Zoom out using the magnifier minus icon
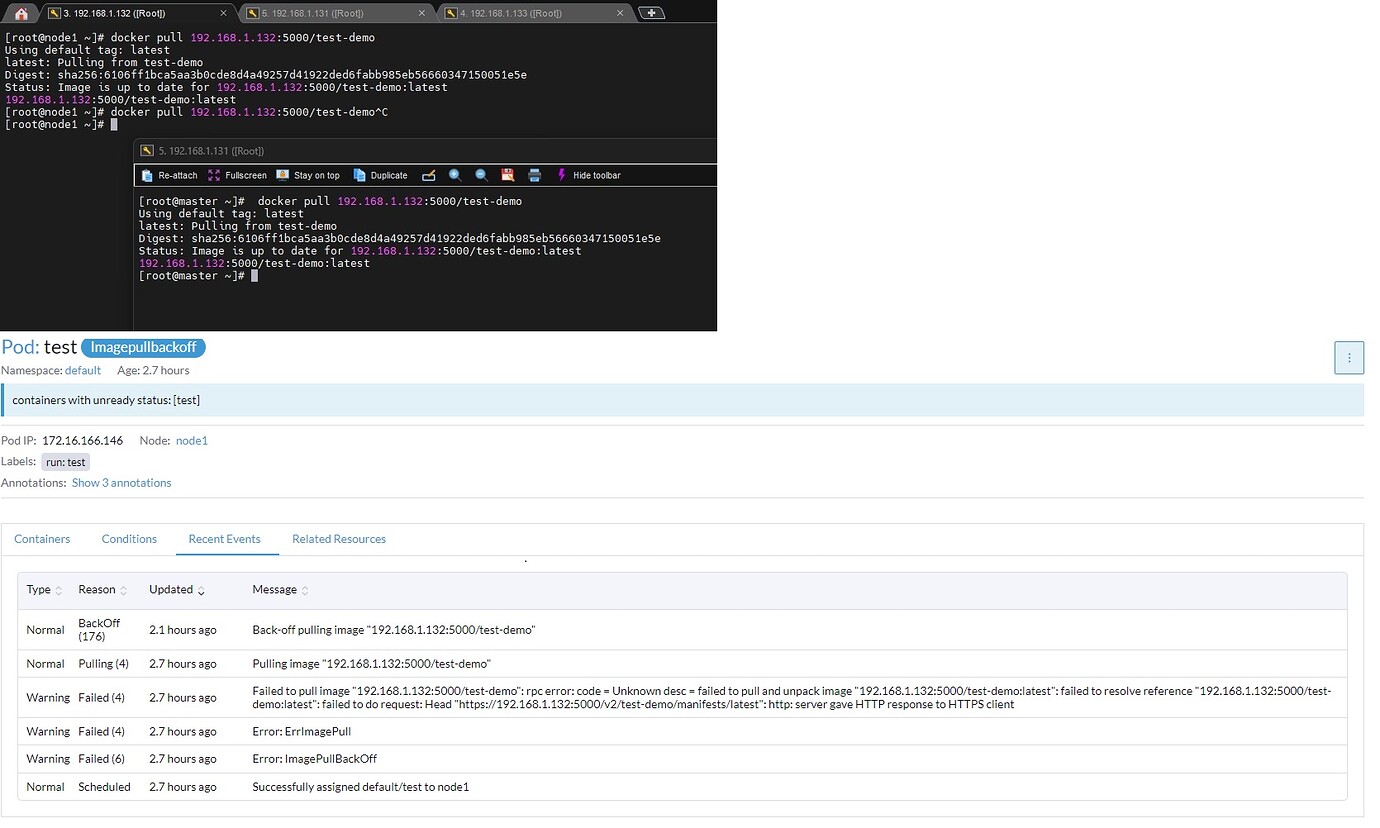The width and height of the screenshot is (1380, 828). pyautogui.click(x=481, y=175)
